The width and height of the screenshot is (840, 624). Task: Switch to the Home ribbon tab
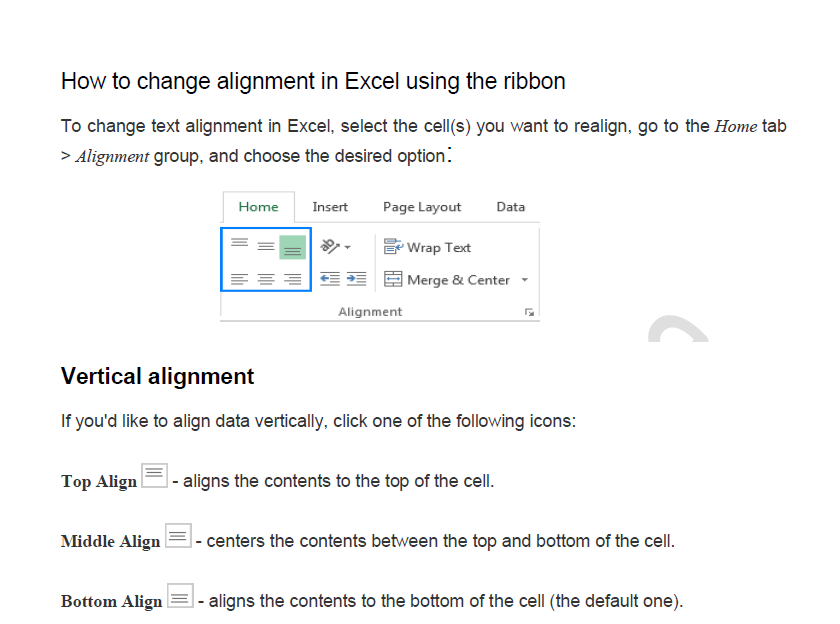coord(258,207)
